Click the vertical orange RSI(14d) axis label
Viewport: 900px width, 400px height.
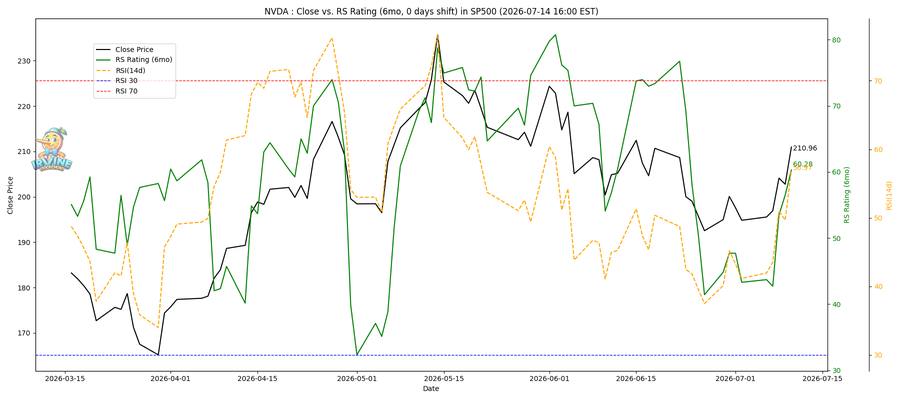coord(889,196)
